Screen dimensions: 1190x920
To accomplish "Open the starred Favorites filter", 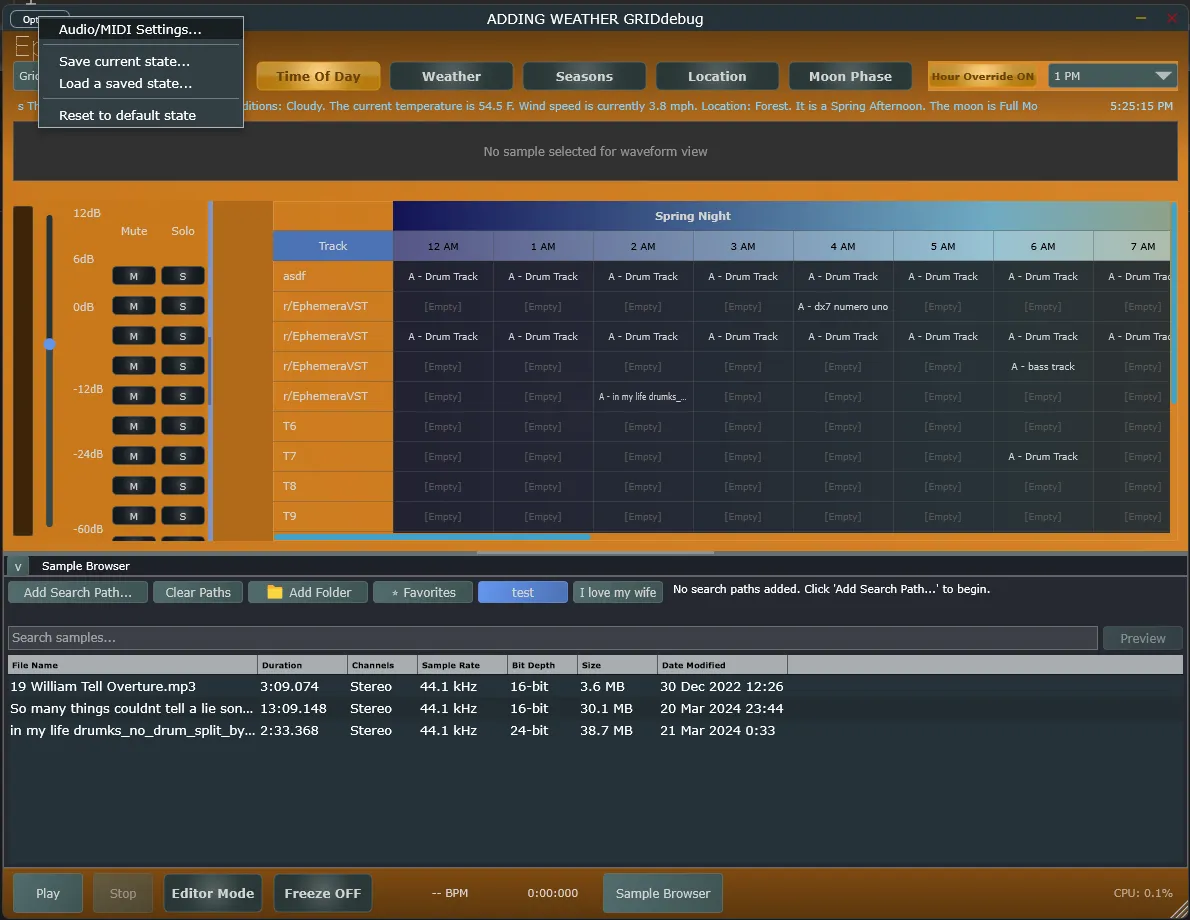I will (x=422, y=592).
